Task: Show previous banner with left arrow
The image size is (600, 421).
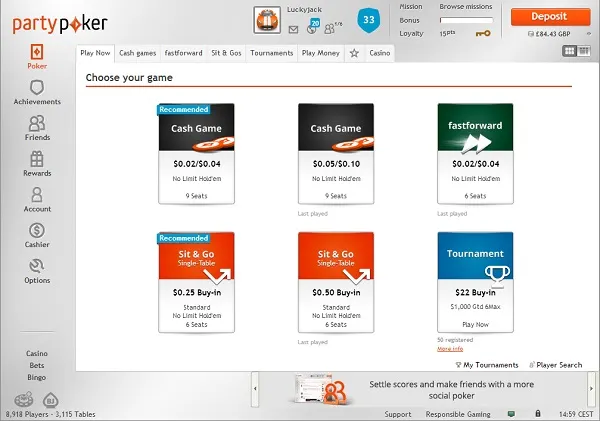Action: tap(255, 389)
